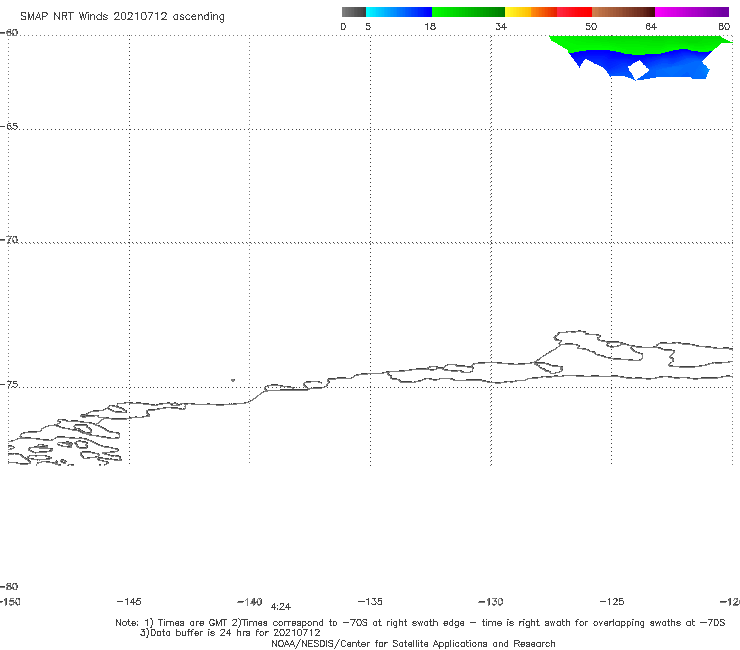This screenshot has height=650, width=740.
Task: Click the latitude label -75
Action: point(9,385)
